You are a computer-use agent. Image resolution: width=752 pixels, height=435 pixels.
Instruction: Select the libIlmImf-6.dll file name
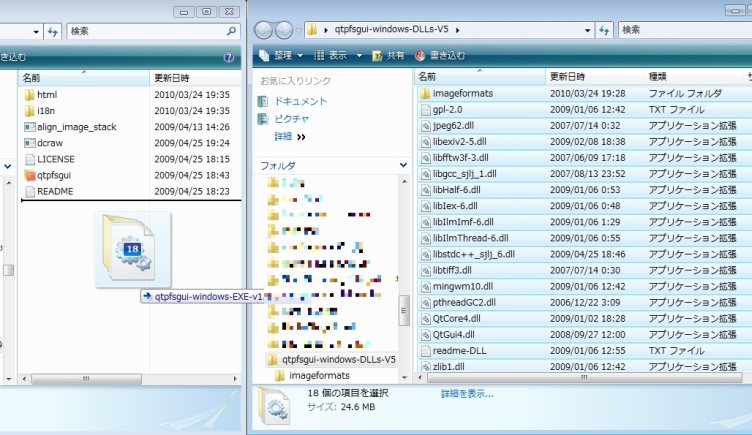463,222
